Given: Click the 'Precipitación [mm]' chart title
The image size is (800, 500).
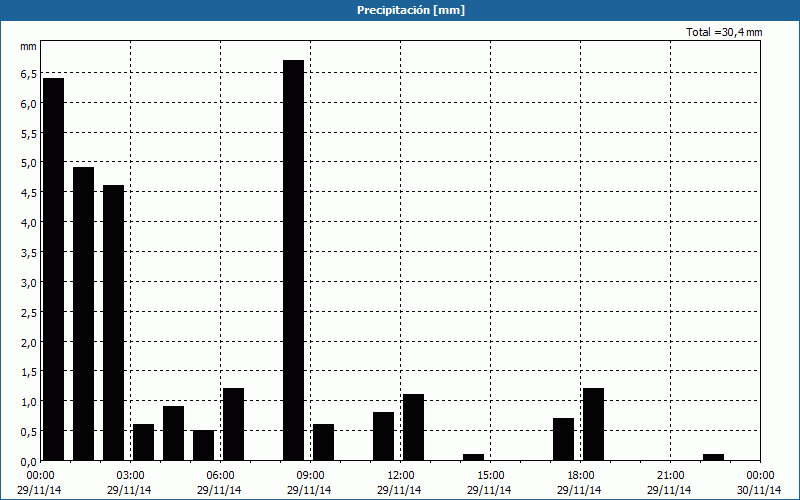Looking at the screenshot, I should [411, 10].
